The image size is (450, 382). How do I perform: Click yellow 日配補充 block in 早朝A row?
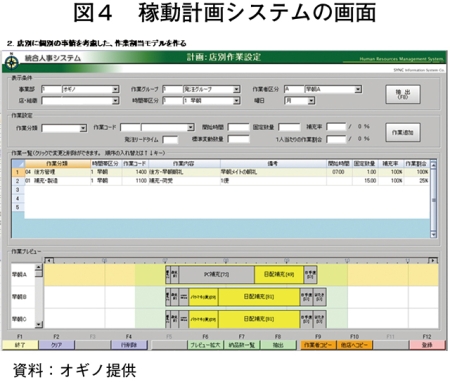279,275
